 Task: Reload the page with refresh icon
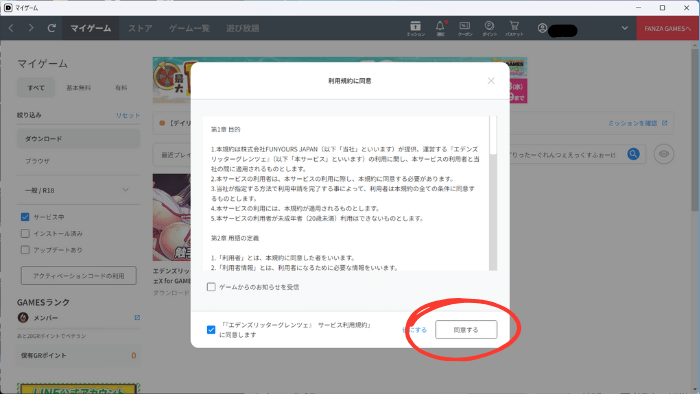point(51,28)
